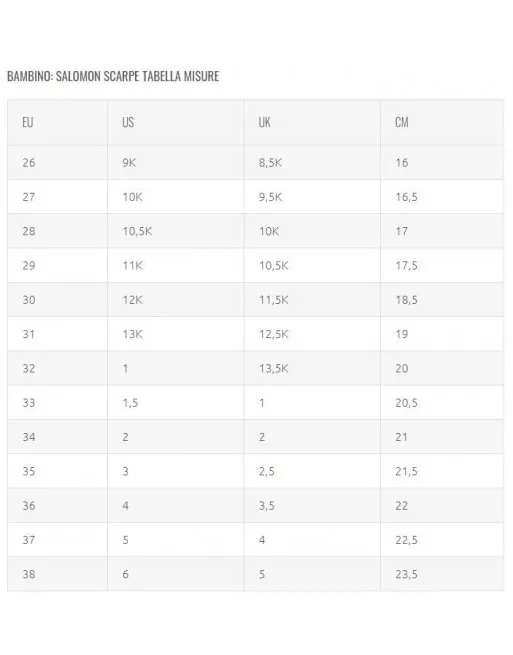Screen dimensions: 513x655
Task: Click UK size 13,5K cell
Action: click(312, 368)
